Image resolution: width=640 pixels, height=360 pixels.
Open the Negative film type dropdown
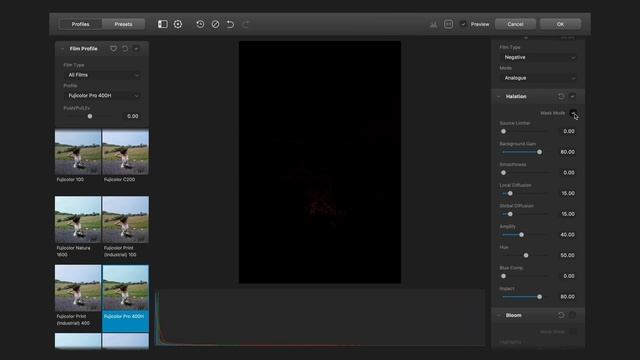point(539,58)
